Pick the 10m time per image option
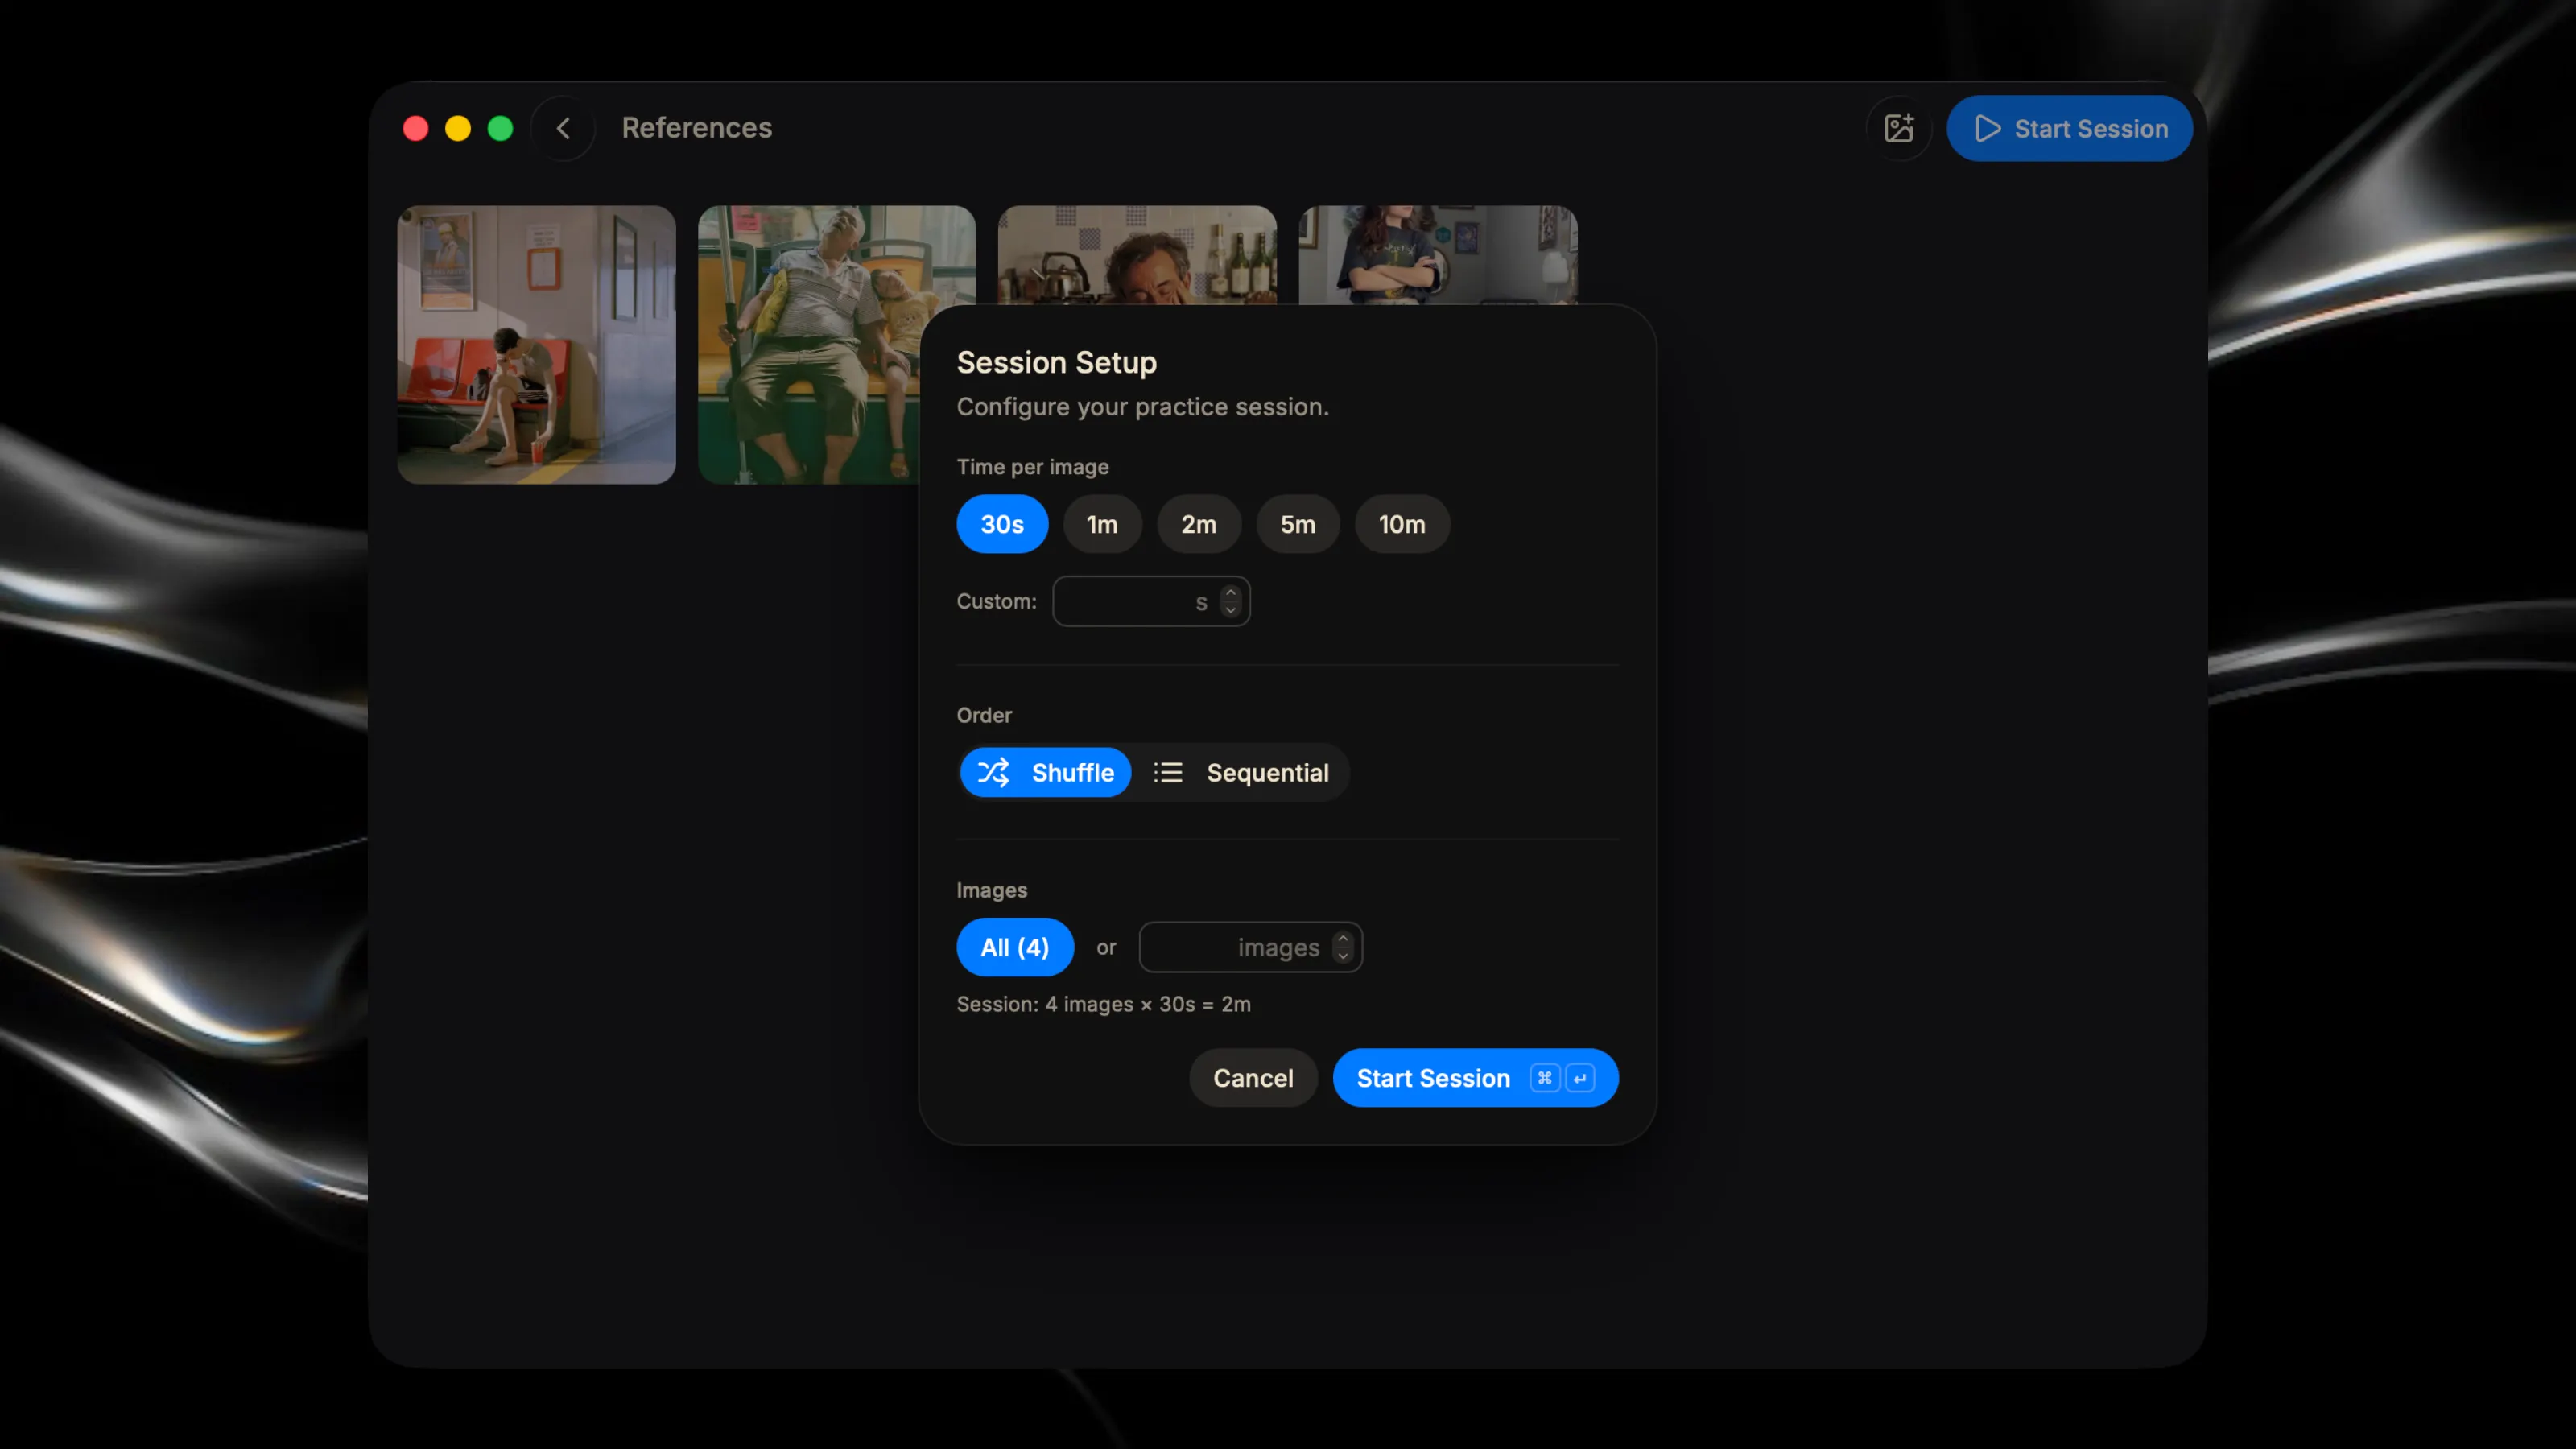 coord(1402,524)
